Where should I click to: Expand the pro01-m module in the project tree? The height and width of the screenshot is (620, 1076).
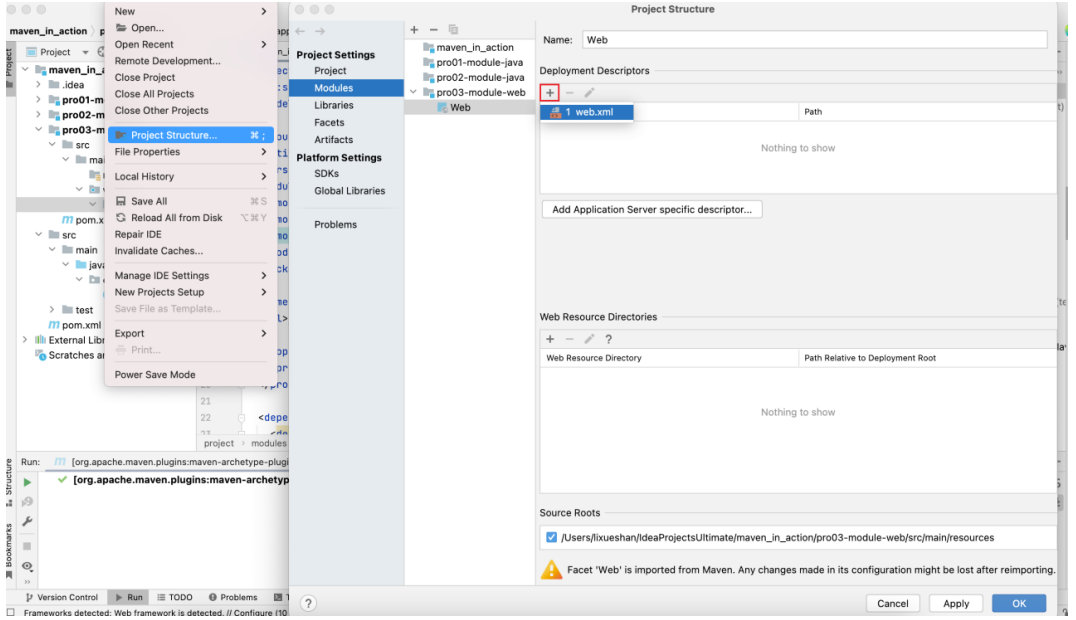click(38, 100)
